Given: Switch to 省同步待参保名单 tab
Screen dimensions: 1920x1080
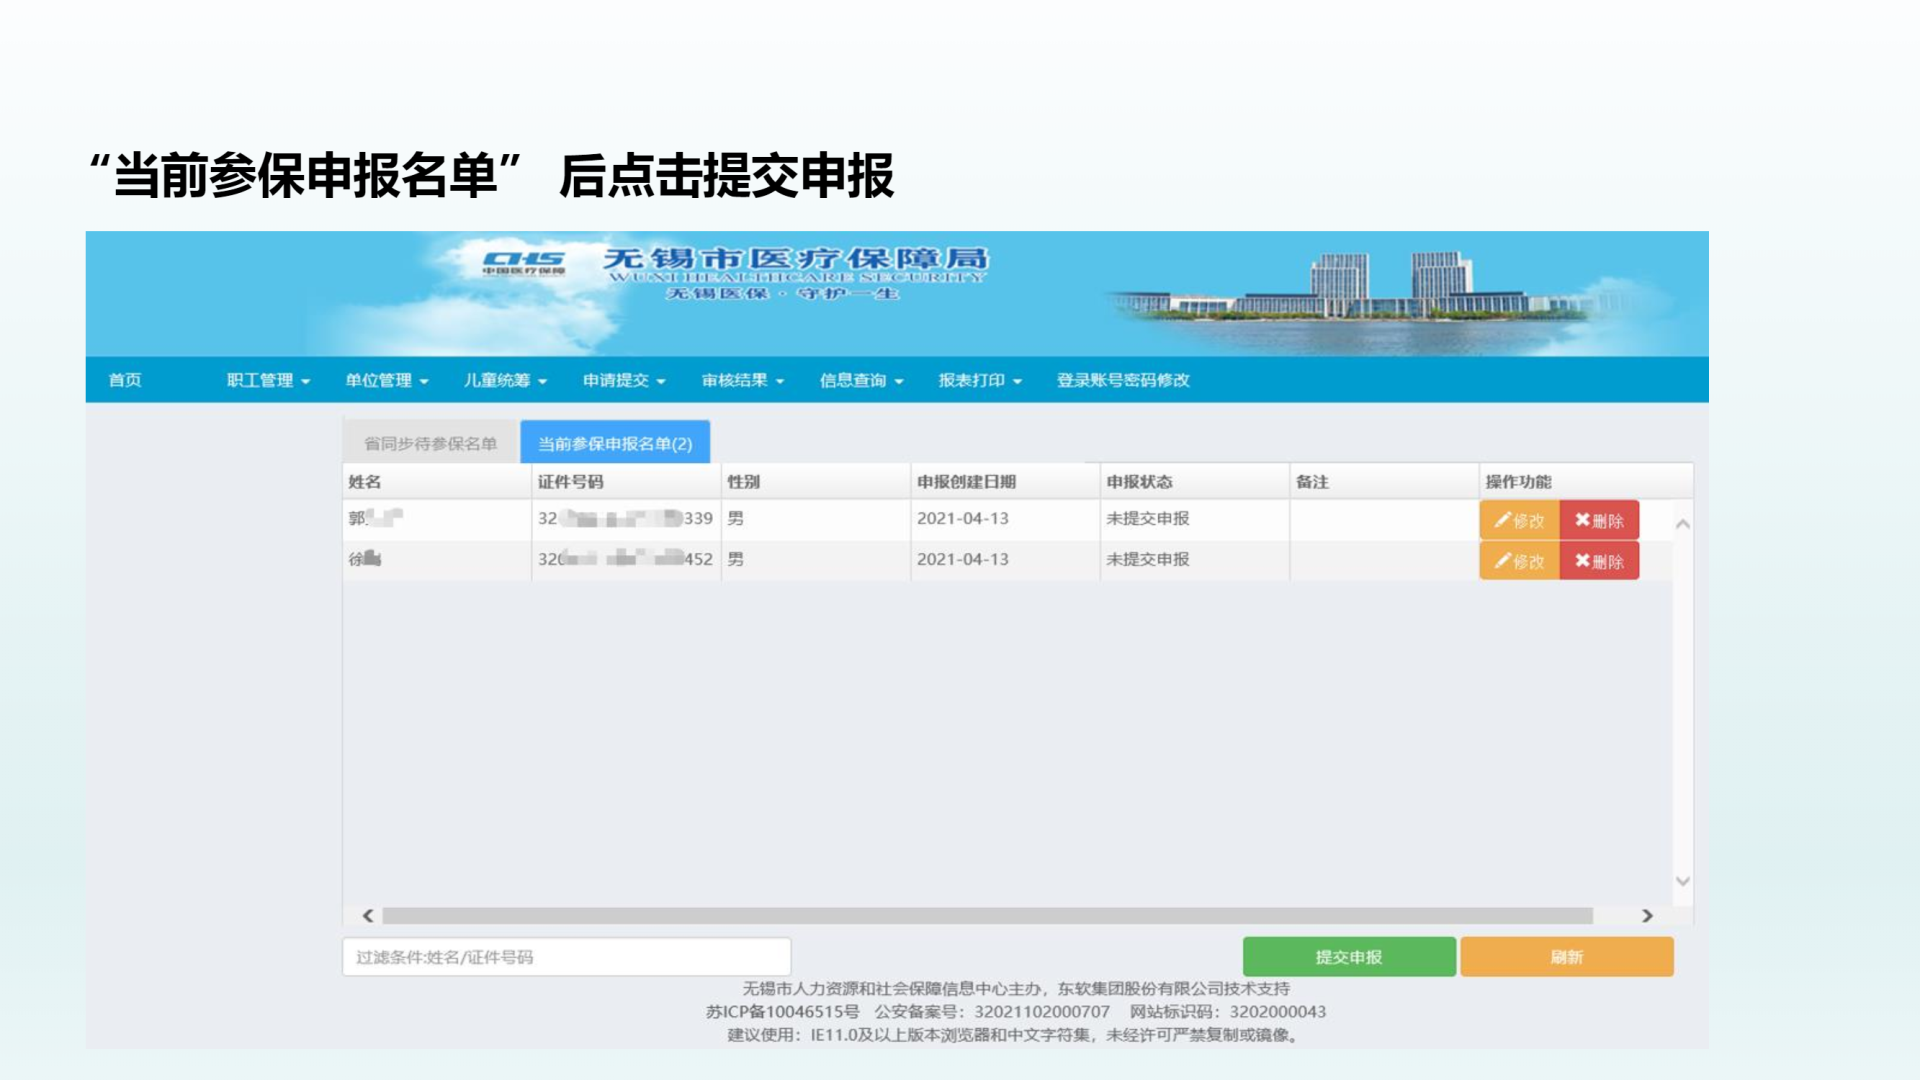Looking at the screenshot, I should (x=430, y=443).
